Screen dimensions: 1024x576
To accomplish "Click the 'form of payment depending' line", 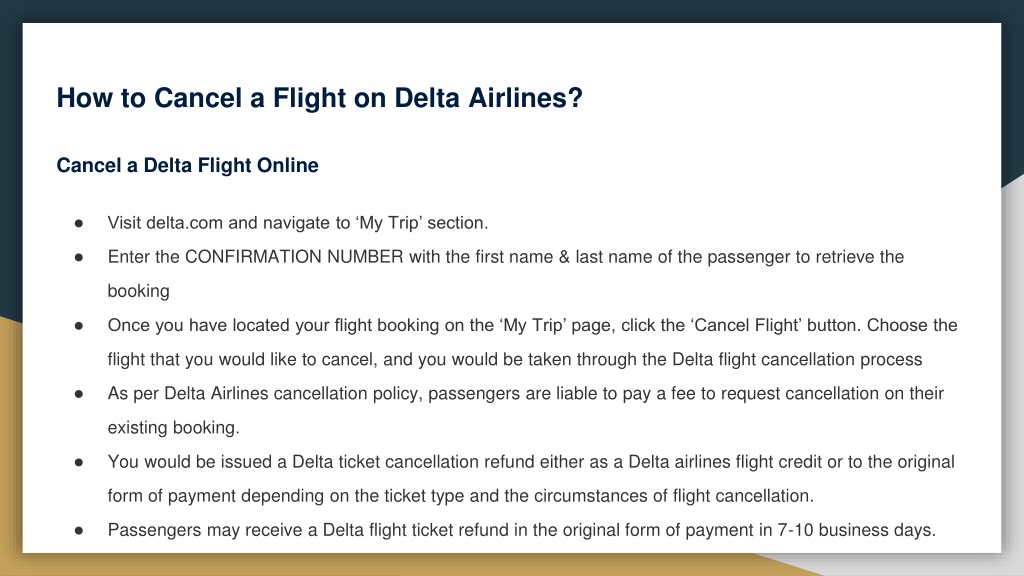I will click(460, 496).
